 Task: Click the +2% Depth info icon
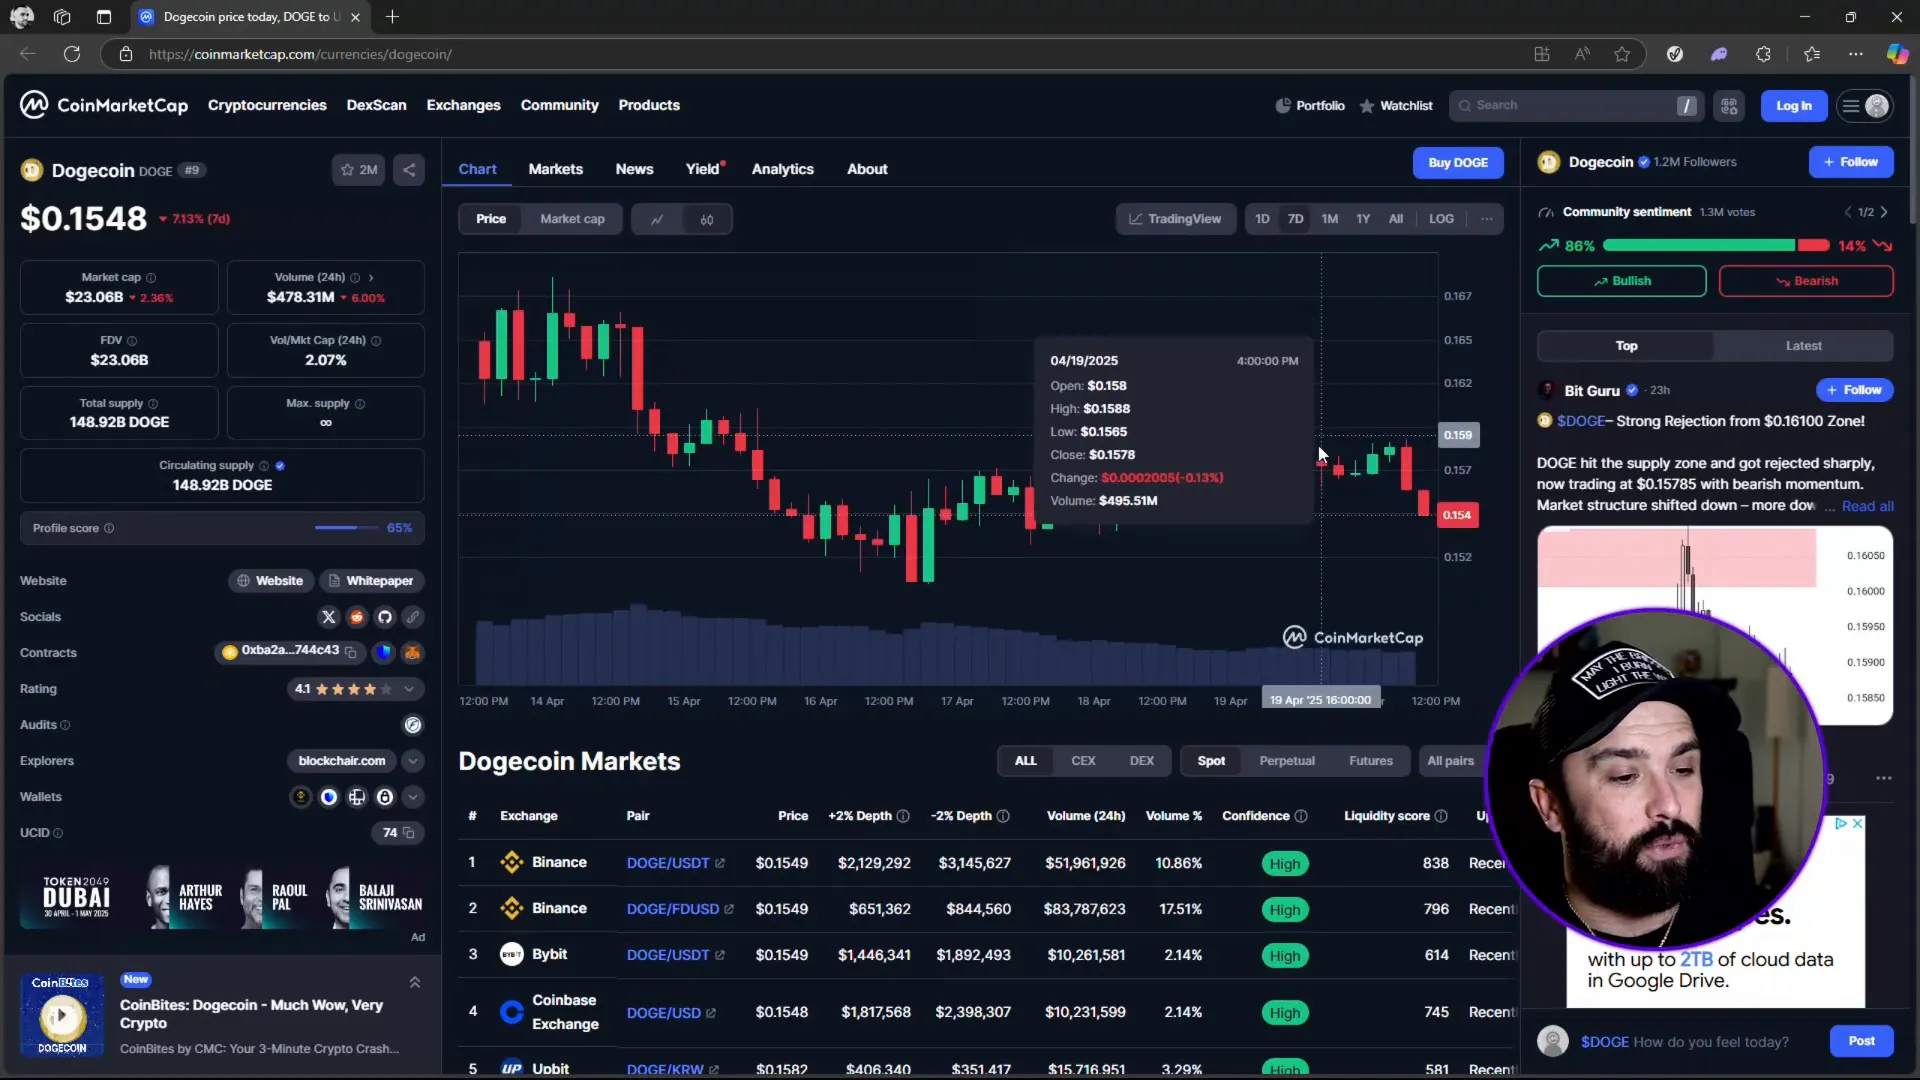[x=903, y=816]
